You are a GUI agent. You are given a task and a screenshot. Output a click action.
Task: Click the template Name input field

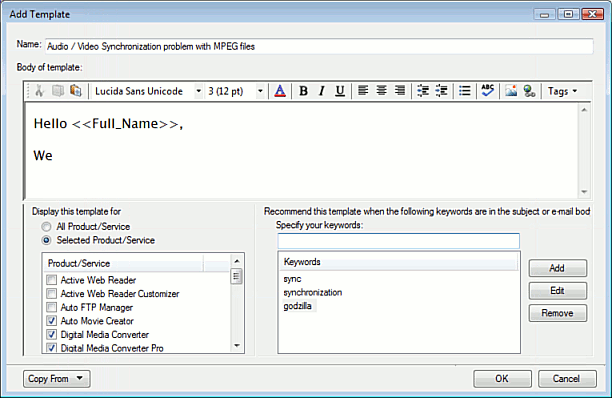(319, 46)
